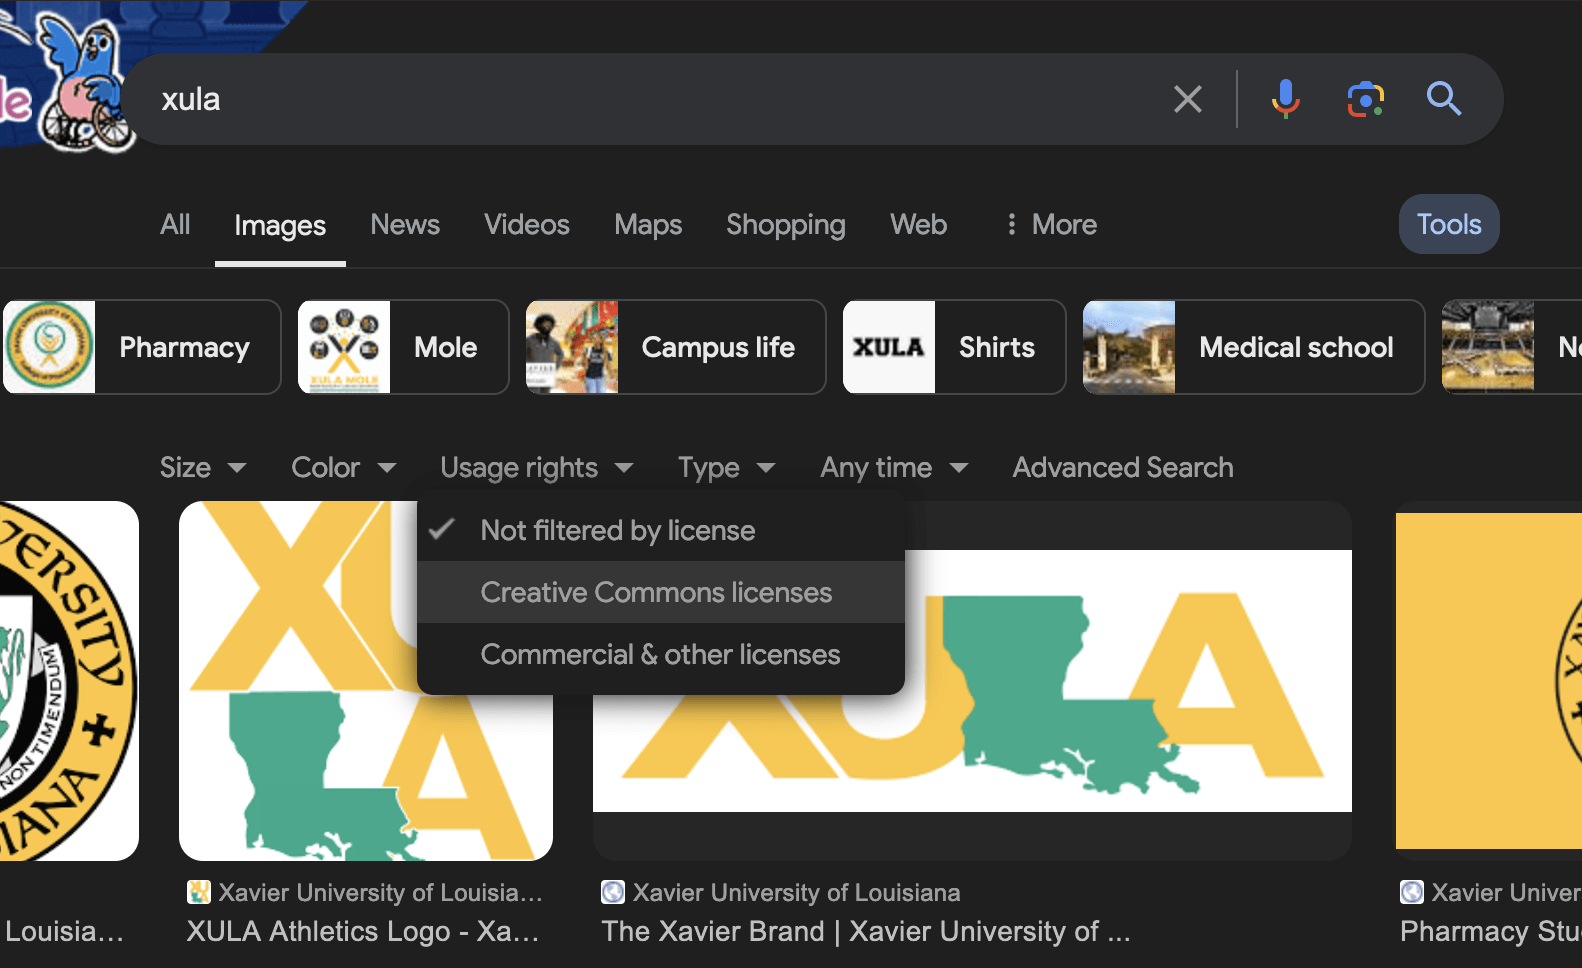Screen dimensions: 1582x968
Task: Collapse the Usage rights dropdown
Action: (x=537, y=467)
